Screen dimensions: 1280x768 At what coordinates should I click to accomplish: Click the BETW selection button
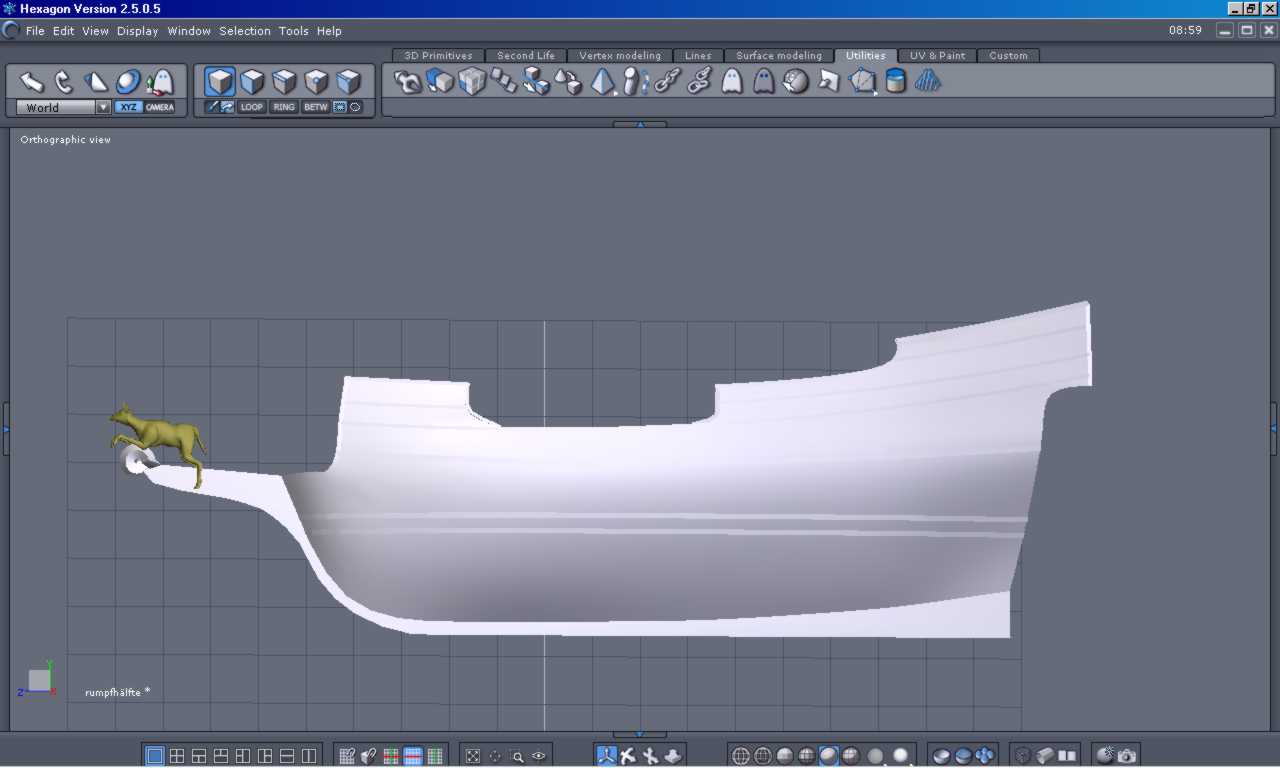coord(316,107)
